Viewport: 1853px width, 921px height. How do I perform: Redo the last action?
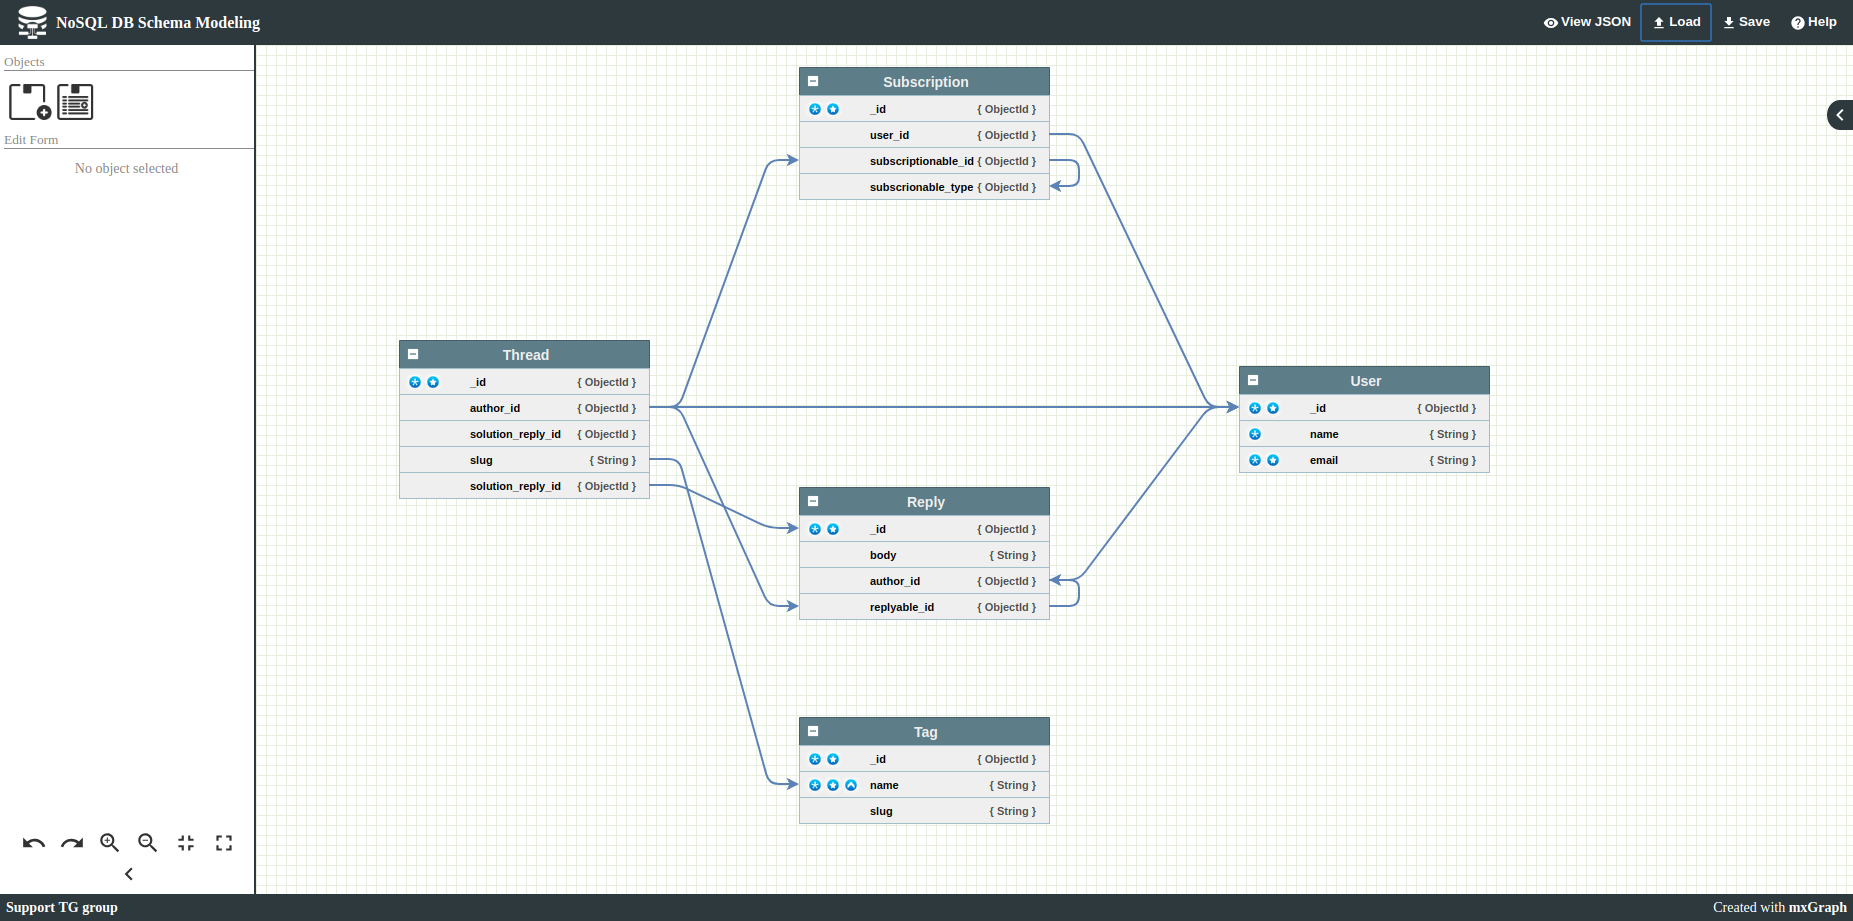[x=72, y=843]
